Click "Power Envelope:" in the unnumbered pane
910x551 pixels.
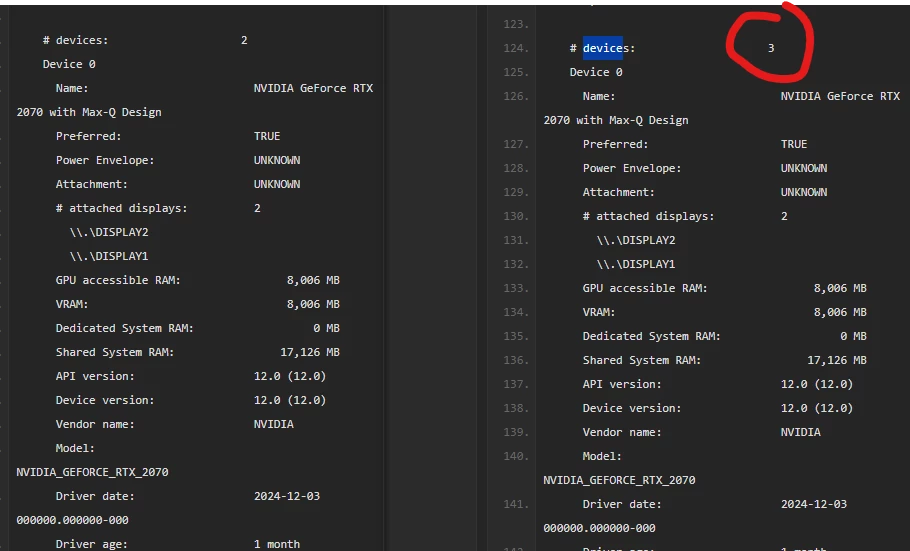click(x=105, y=160)
